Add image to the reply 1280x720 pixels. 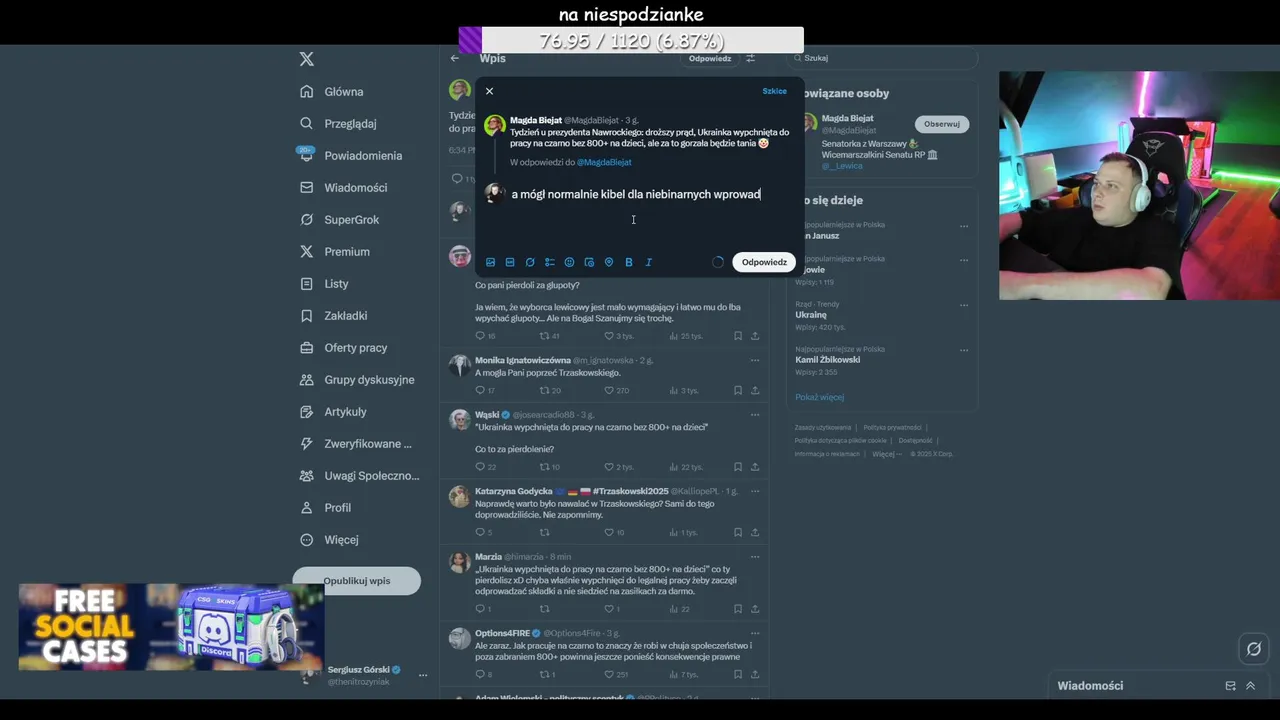point(490,262)
